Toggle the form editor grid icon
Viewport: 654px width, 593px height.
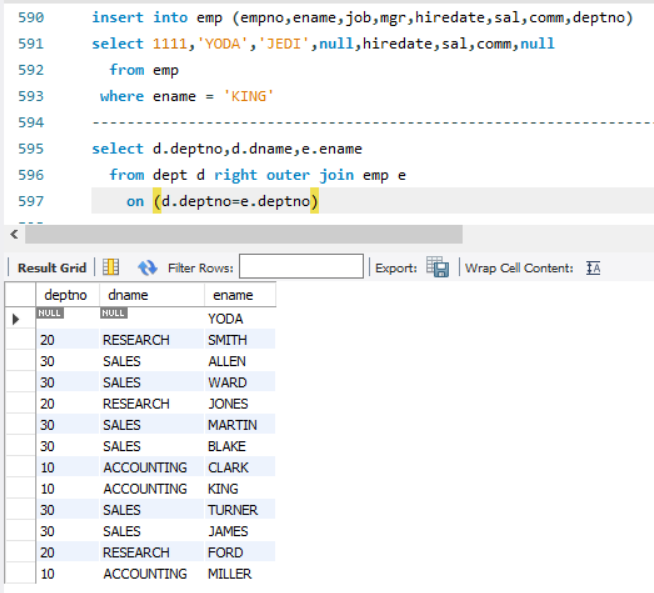click(x=111, y=267)
